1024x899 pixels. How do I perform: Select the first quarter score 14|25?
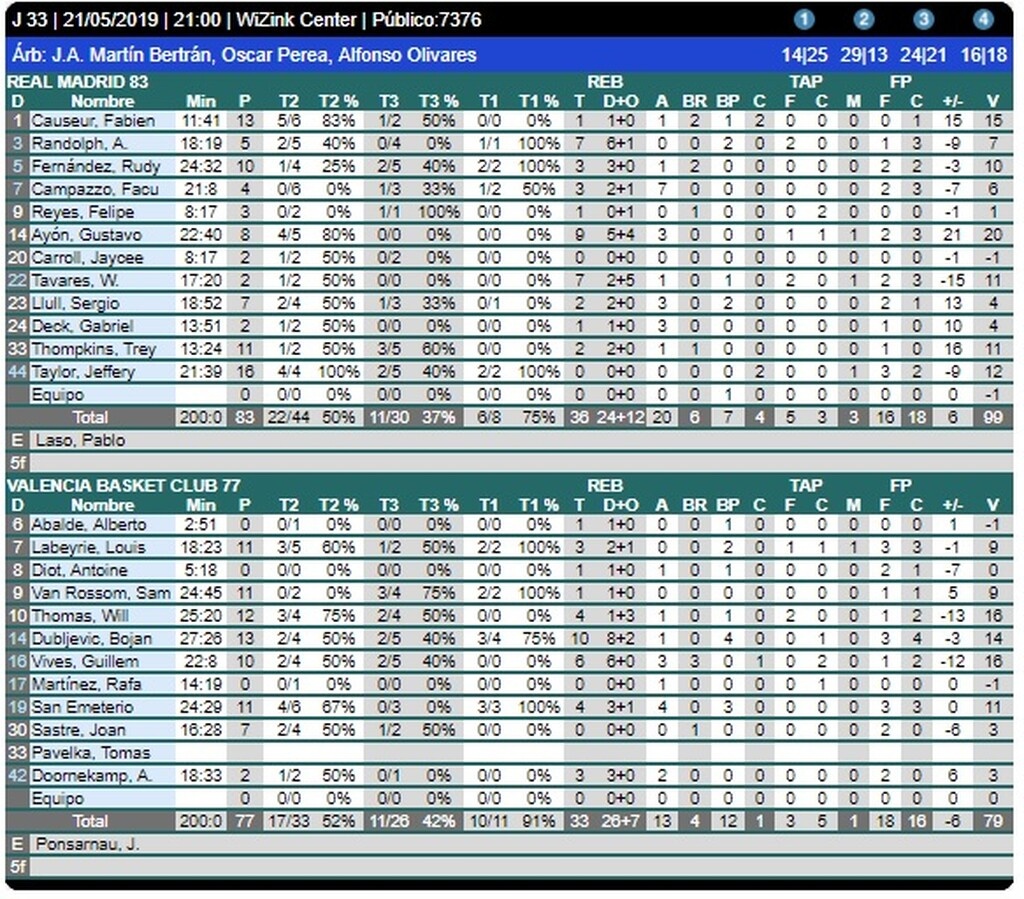[804, 55]
